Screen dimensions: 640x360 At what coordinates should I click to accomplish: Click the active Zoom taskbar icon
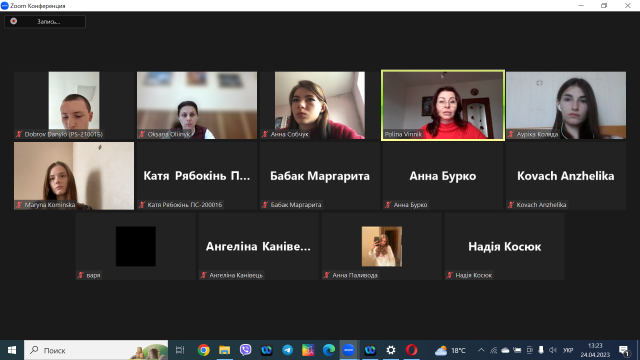(349, 350)
